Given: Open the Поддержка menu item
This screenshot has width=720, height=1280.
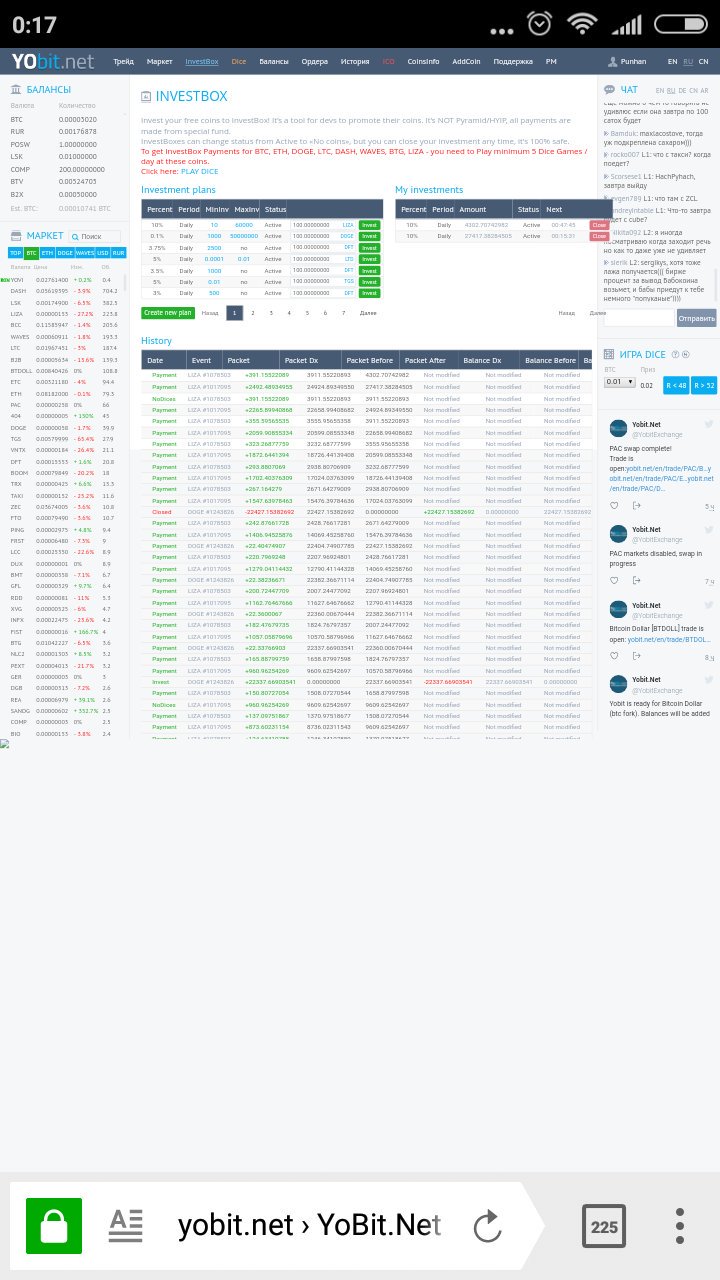Looking at the screenshot, I should (x=513, y=62).
